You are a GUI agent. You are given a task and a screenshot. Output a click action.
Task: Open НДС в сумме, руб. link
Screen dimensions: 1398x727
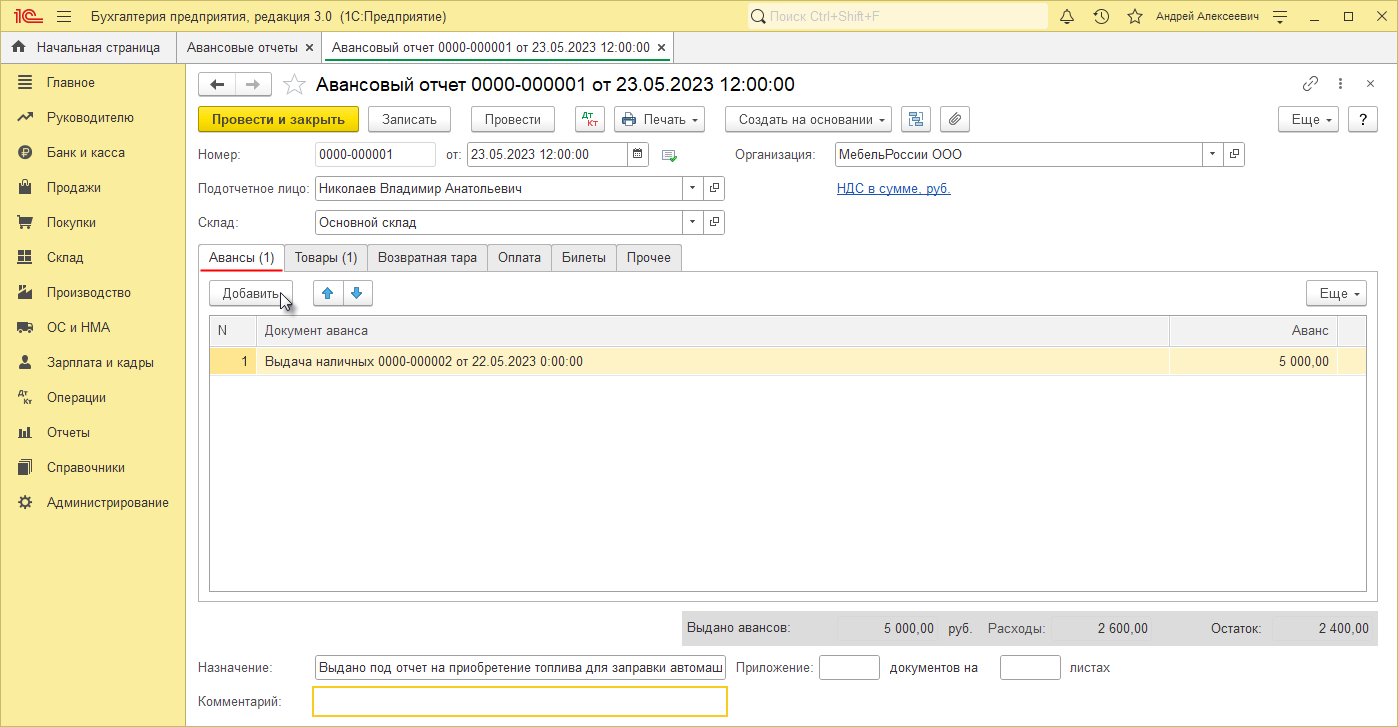coord(894,188)
